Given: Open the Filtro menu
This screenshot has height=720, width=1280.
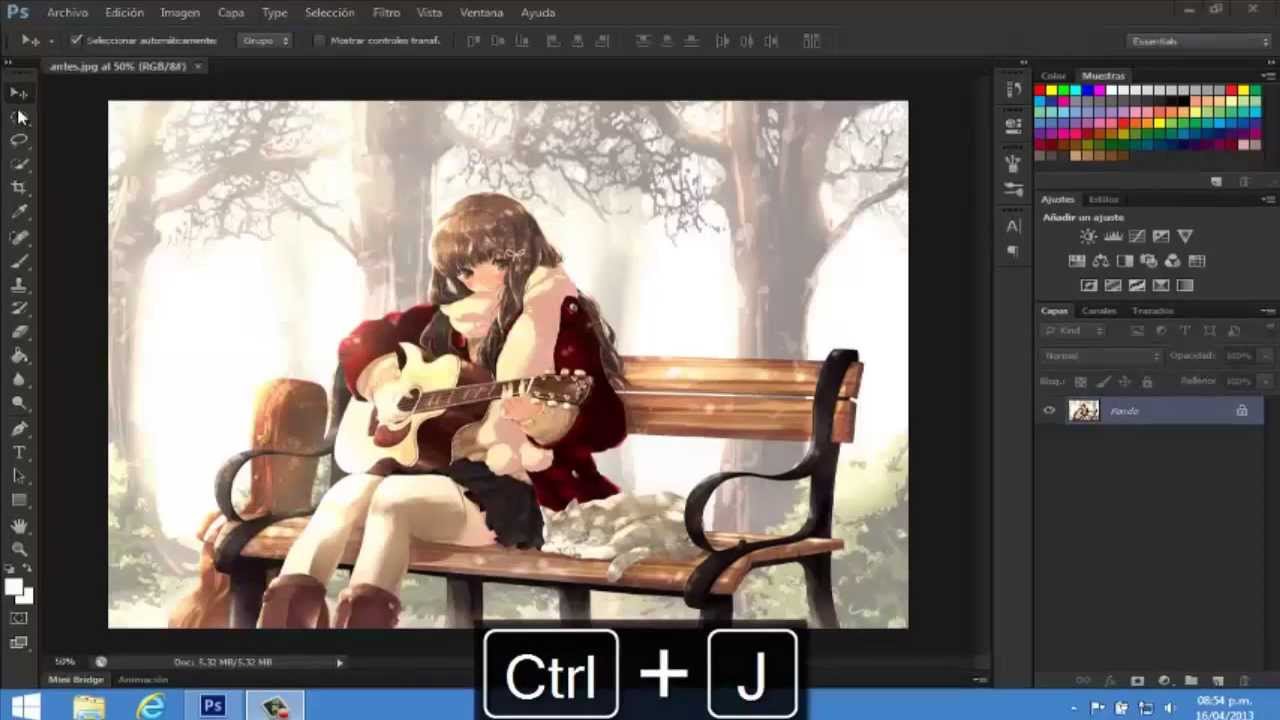Looking at the screenshot, I should (x=386, y=13).
